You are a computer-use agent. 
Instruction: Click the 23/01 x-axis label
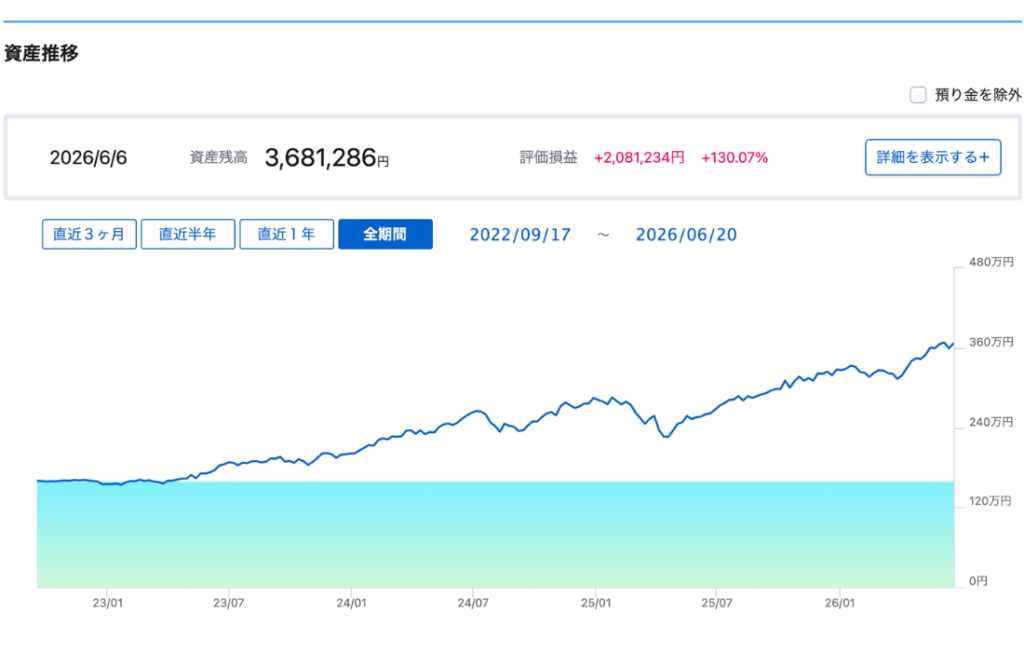[107, 603]
